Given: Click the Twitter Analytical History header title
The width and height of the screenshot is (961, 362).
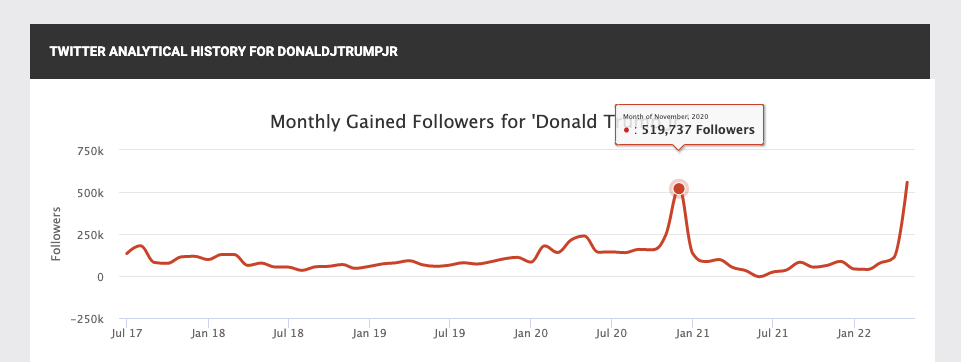Looking at the screenshot, I should pos(224,51).
